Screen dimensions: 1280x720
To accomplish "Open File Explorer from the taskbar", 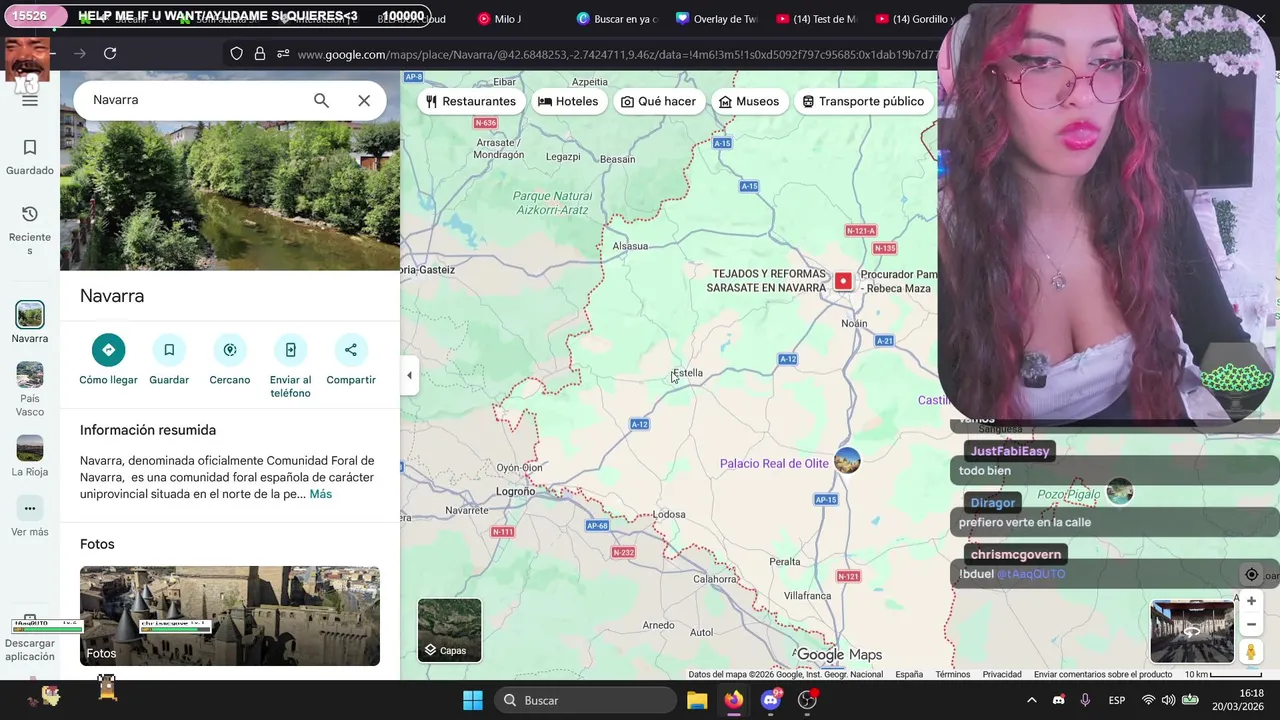I will 697,700.
